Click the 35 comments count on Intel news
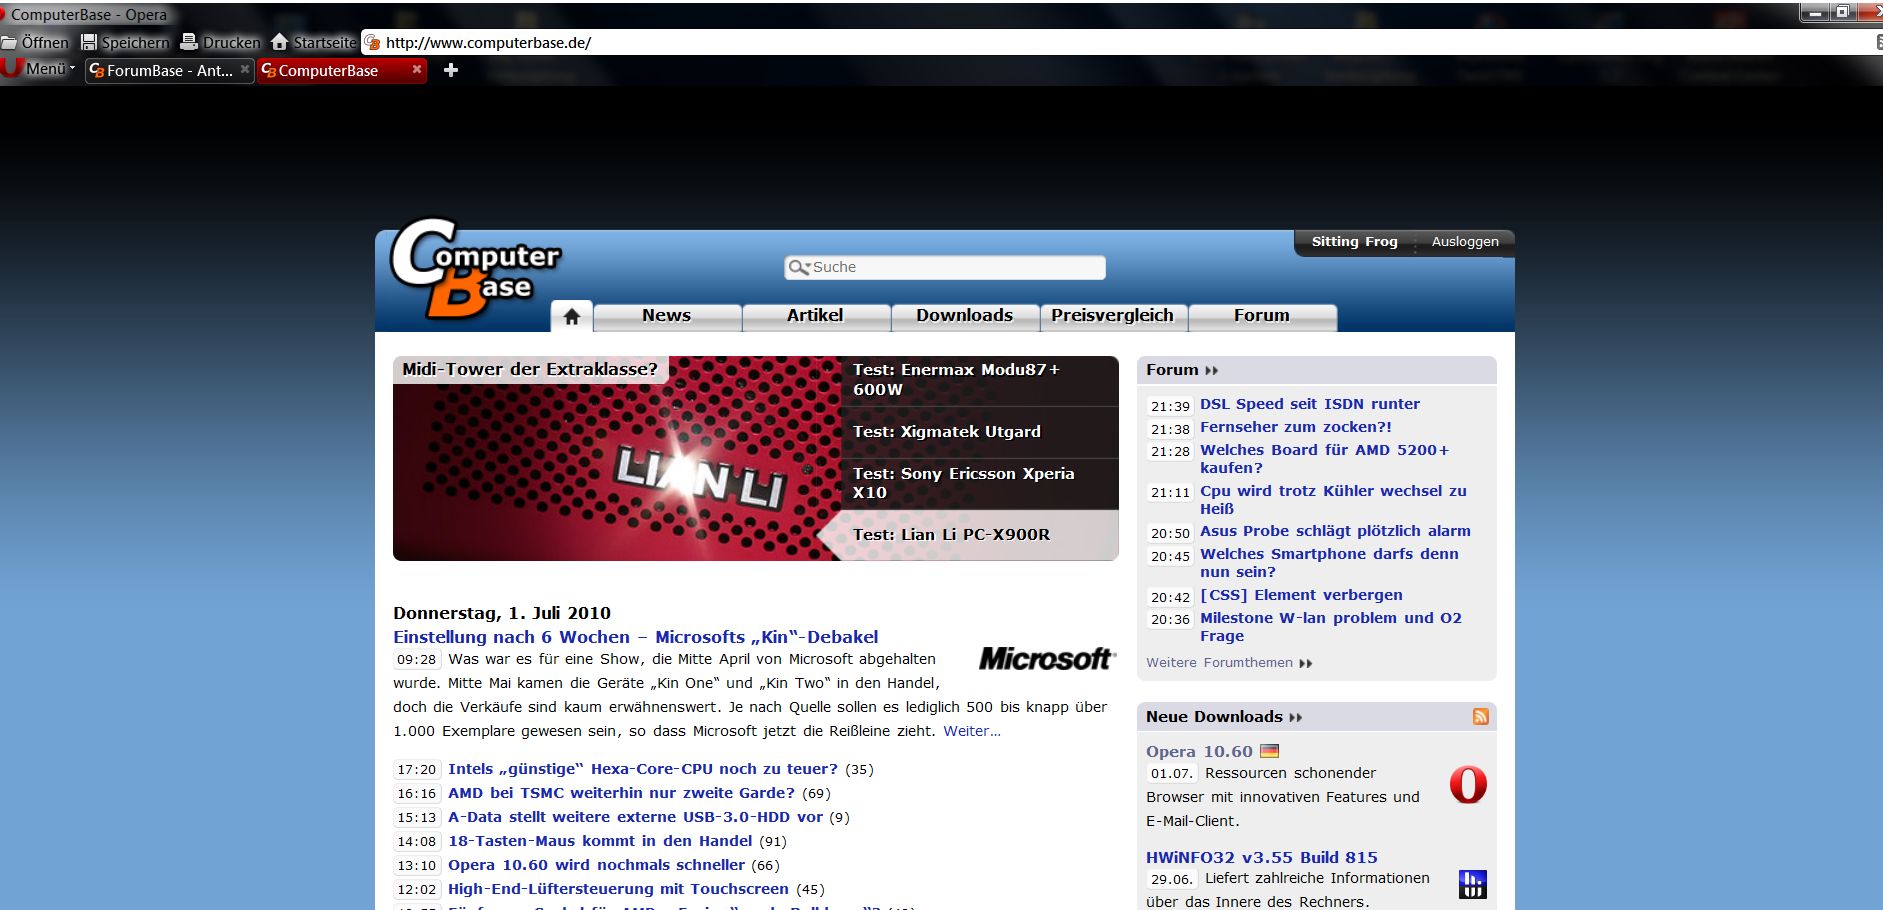1883x910 pixels. coord(859,770)
